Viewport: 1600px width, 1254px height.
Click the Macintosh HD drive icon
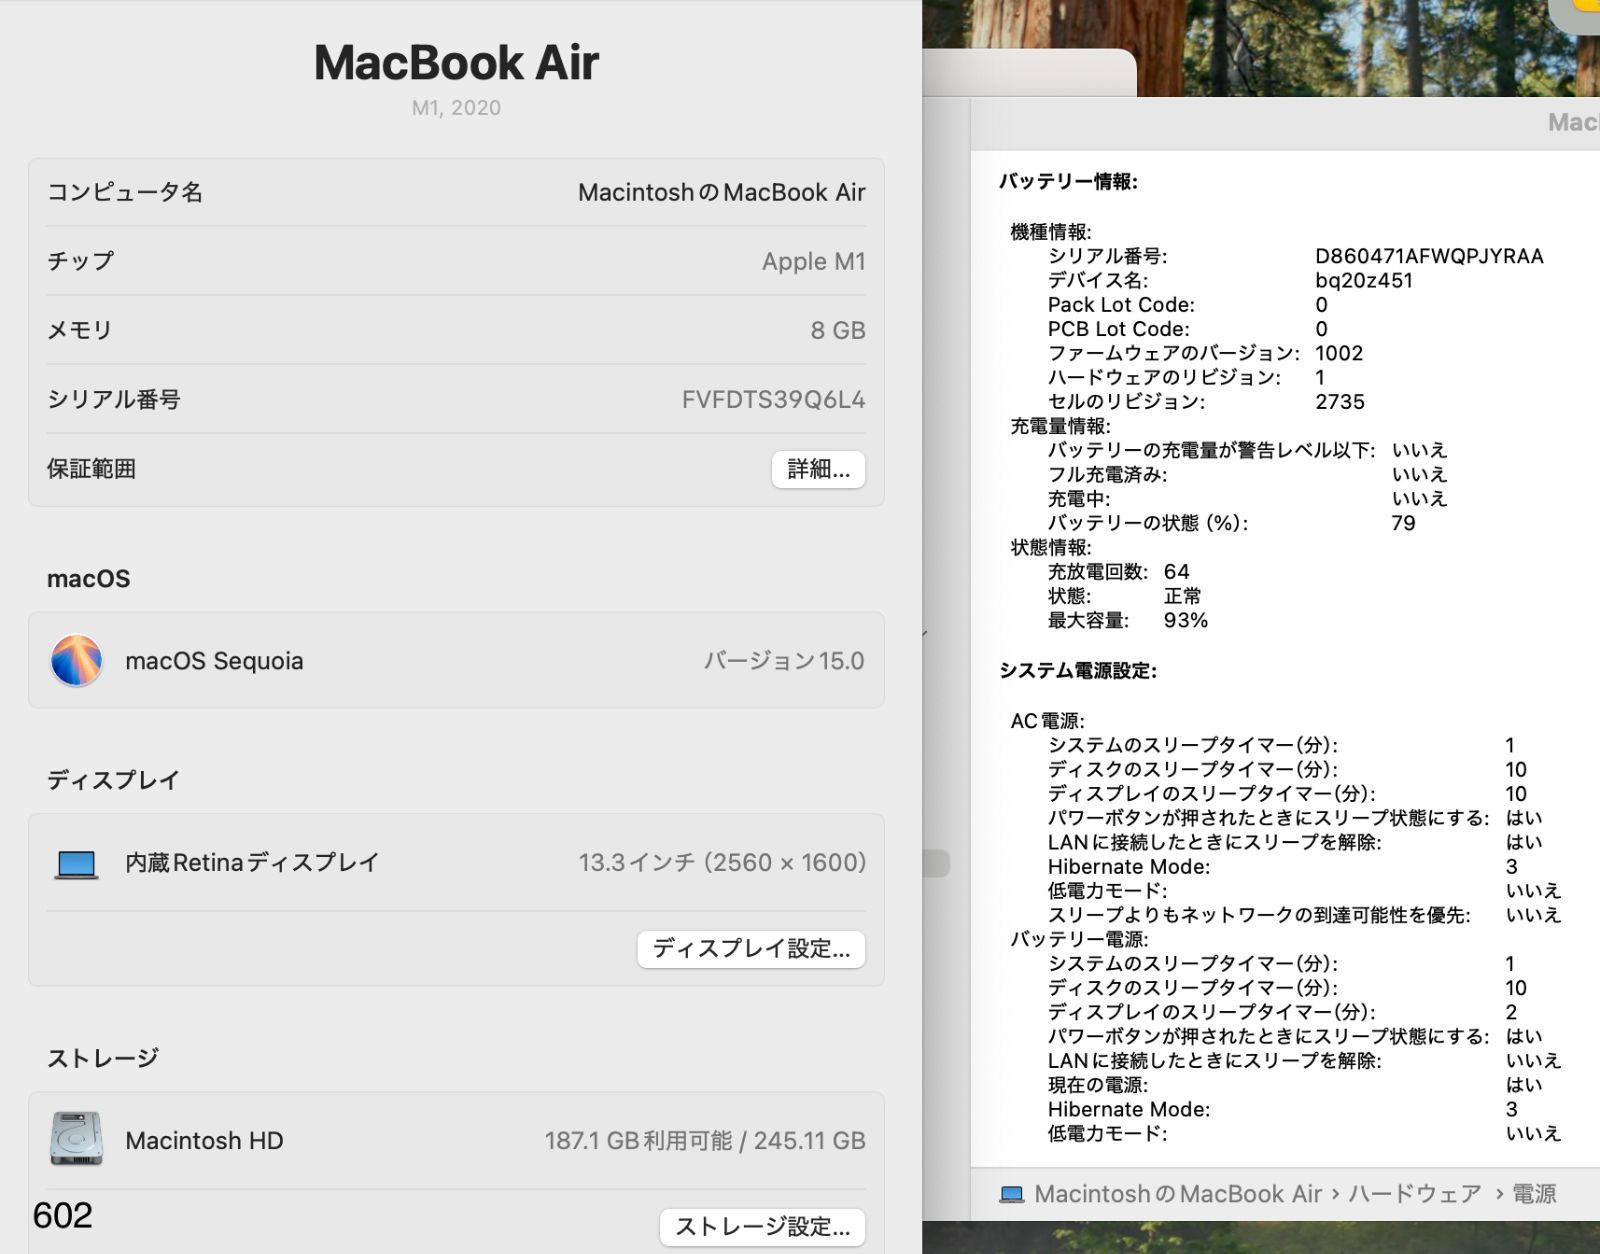76,1140
